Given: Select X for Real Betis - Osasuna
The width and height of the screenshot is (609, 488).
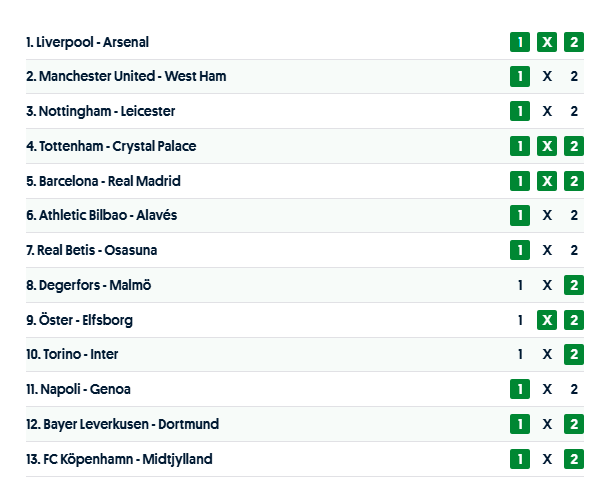Looking at the screenshot, I should pos(547,250).
